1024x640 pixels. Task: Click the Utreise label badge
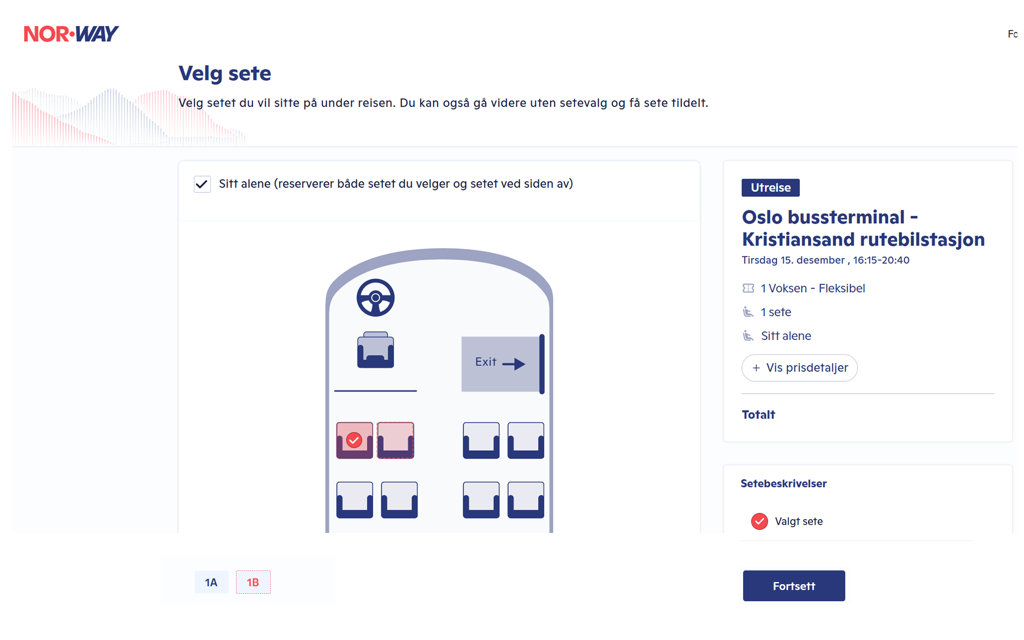pyautogui.click(x=771, y=187)
